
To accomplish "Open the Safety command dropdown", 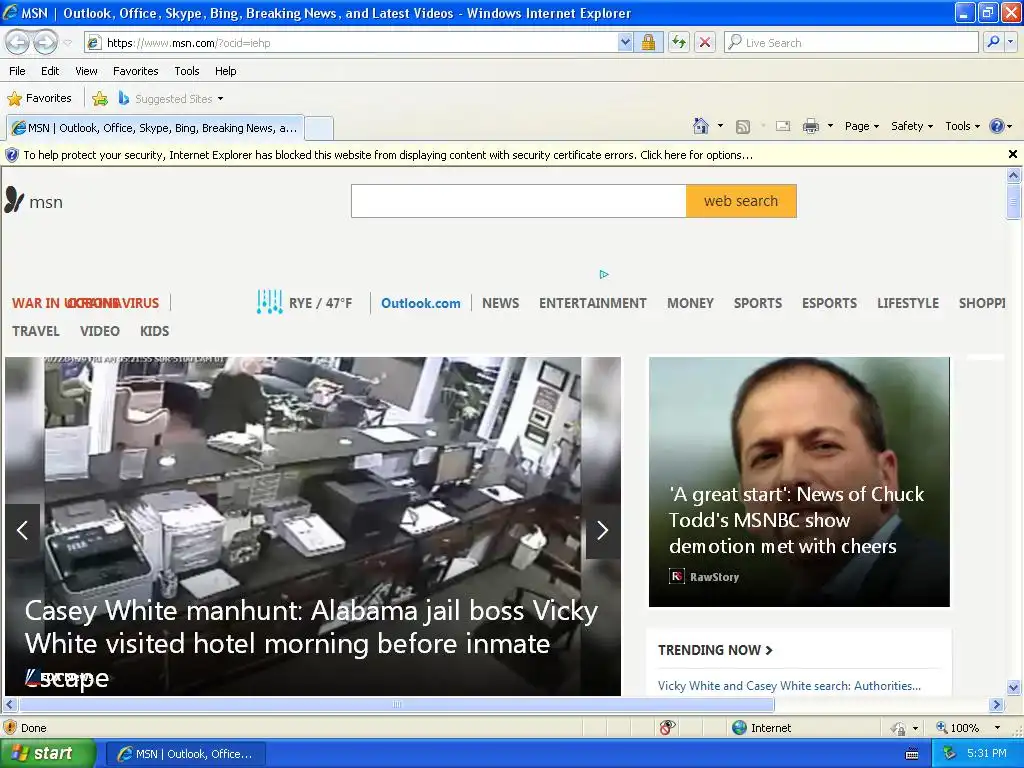I will (912, 127).
